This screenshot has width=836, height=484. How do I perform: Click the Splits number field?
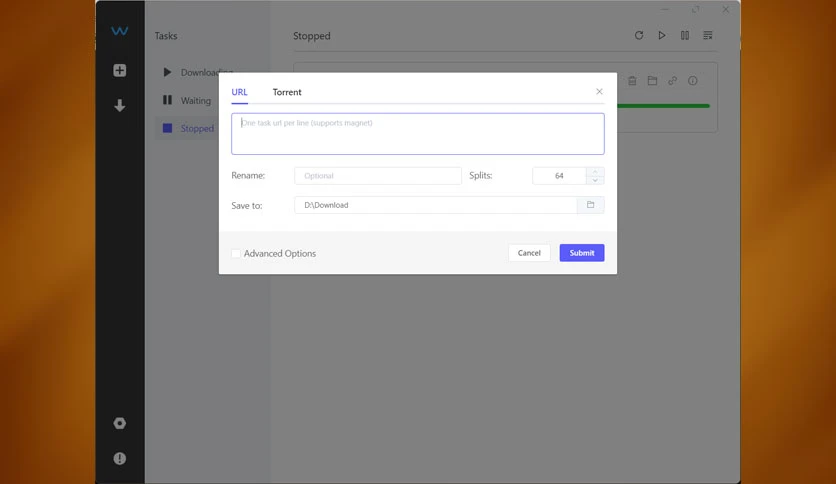coord(559,176)
